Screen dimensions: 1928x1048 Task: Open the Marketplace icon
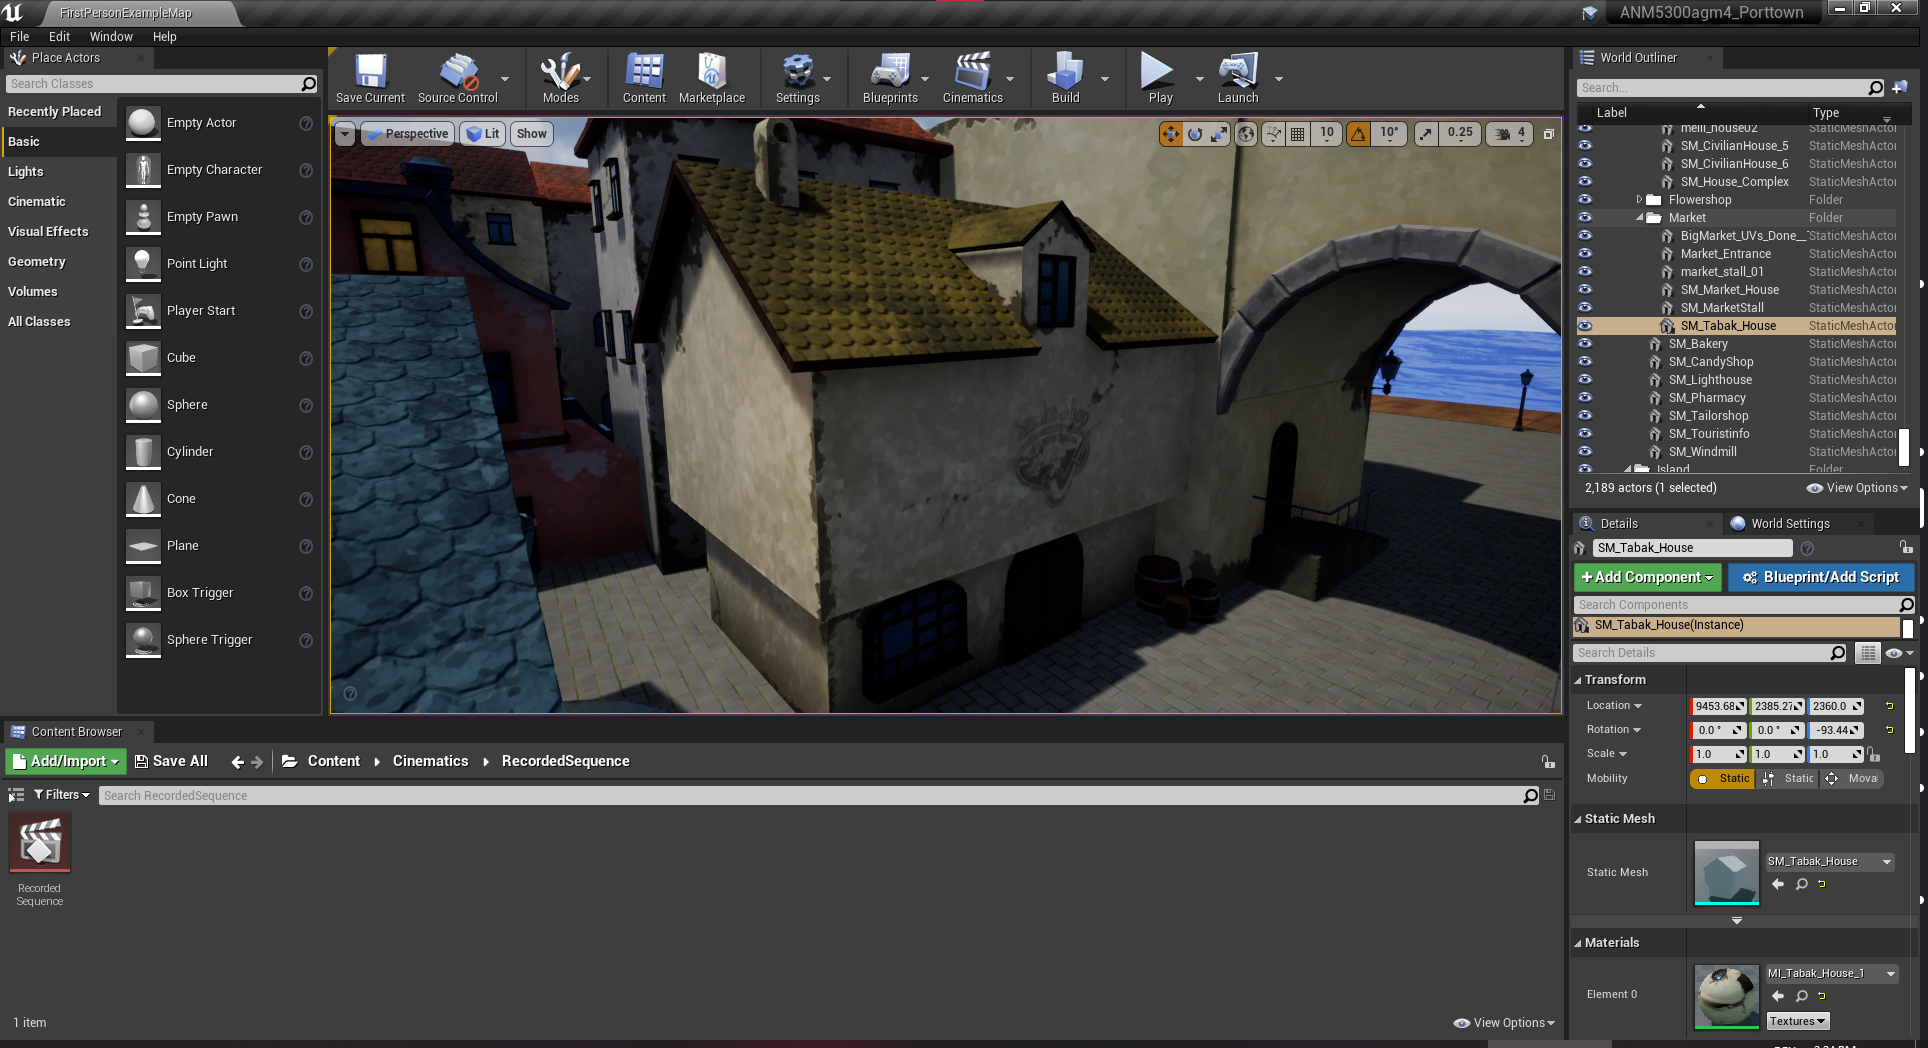tap(712, 78)
